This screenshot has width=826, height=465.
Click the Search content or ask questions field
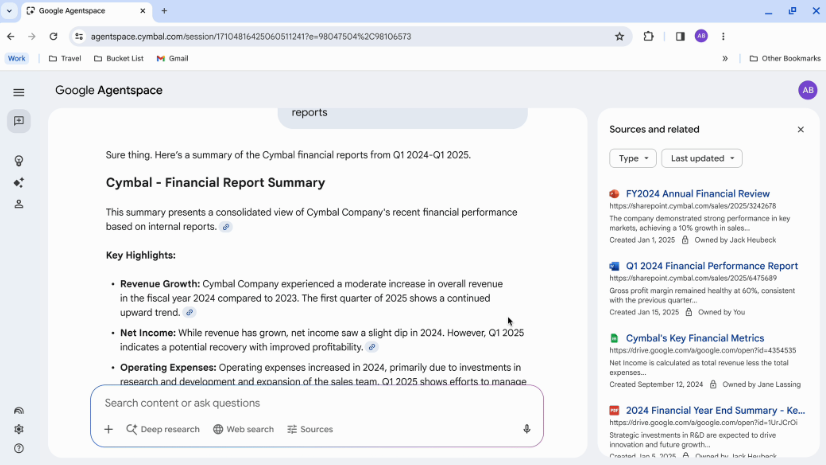pyautogui.click(x=316, y=403)
